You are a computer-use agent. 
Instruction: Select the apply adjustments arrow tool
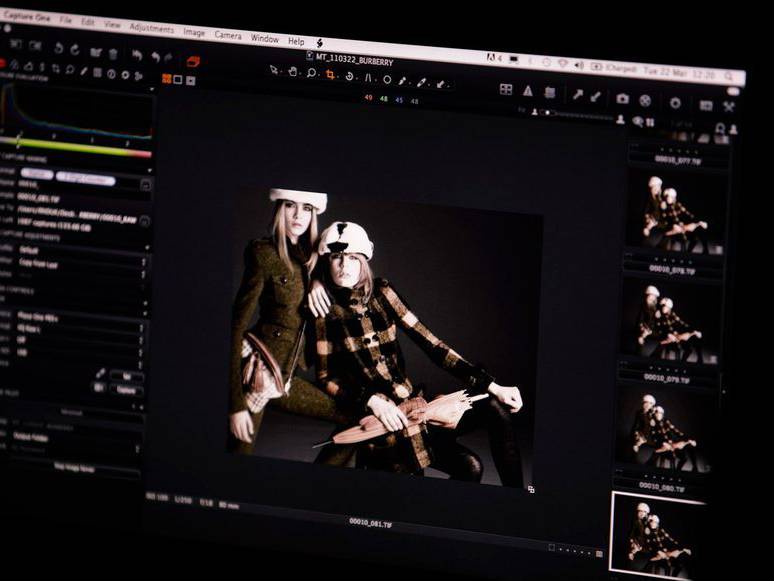[440, 84]
